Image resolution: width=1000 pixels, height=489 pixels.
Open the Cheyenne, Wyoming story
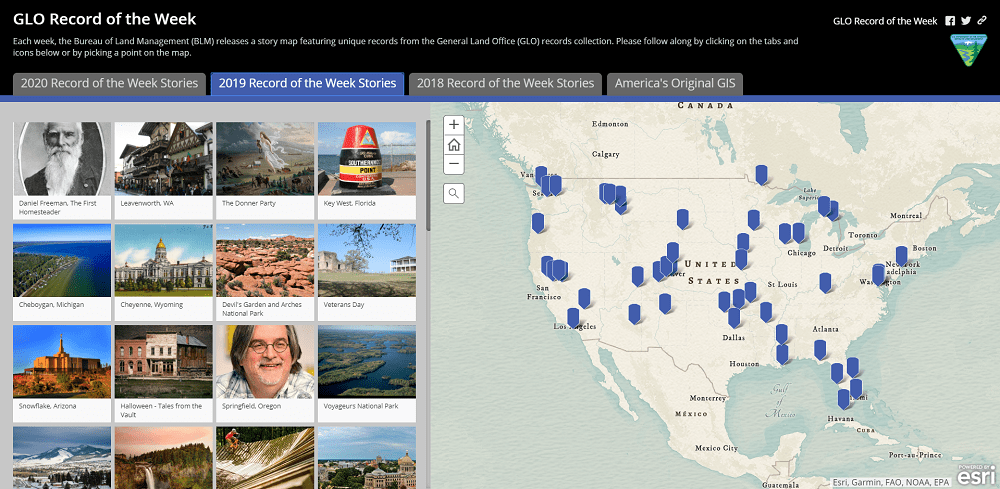(x=164, y=272)
